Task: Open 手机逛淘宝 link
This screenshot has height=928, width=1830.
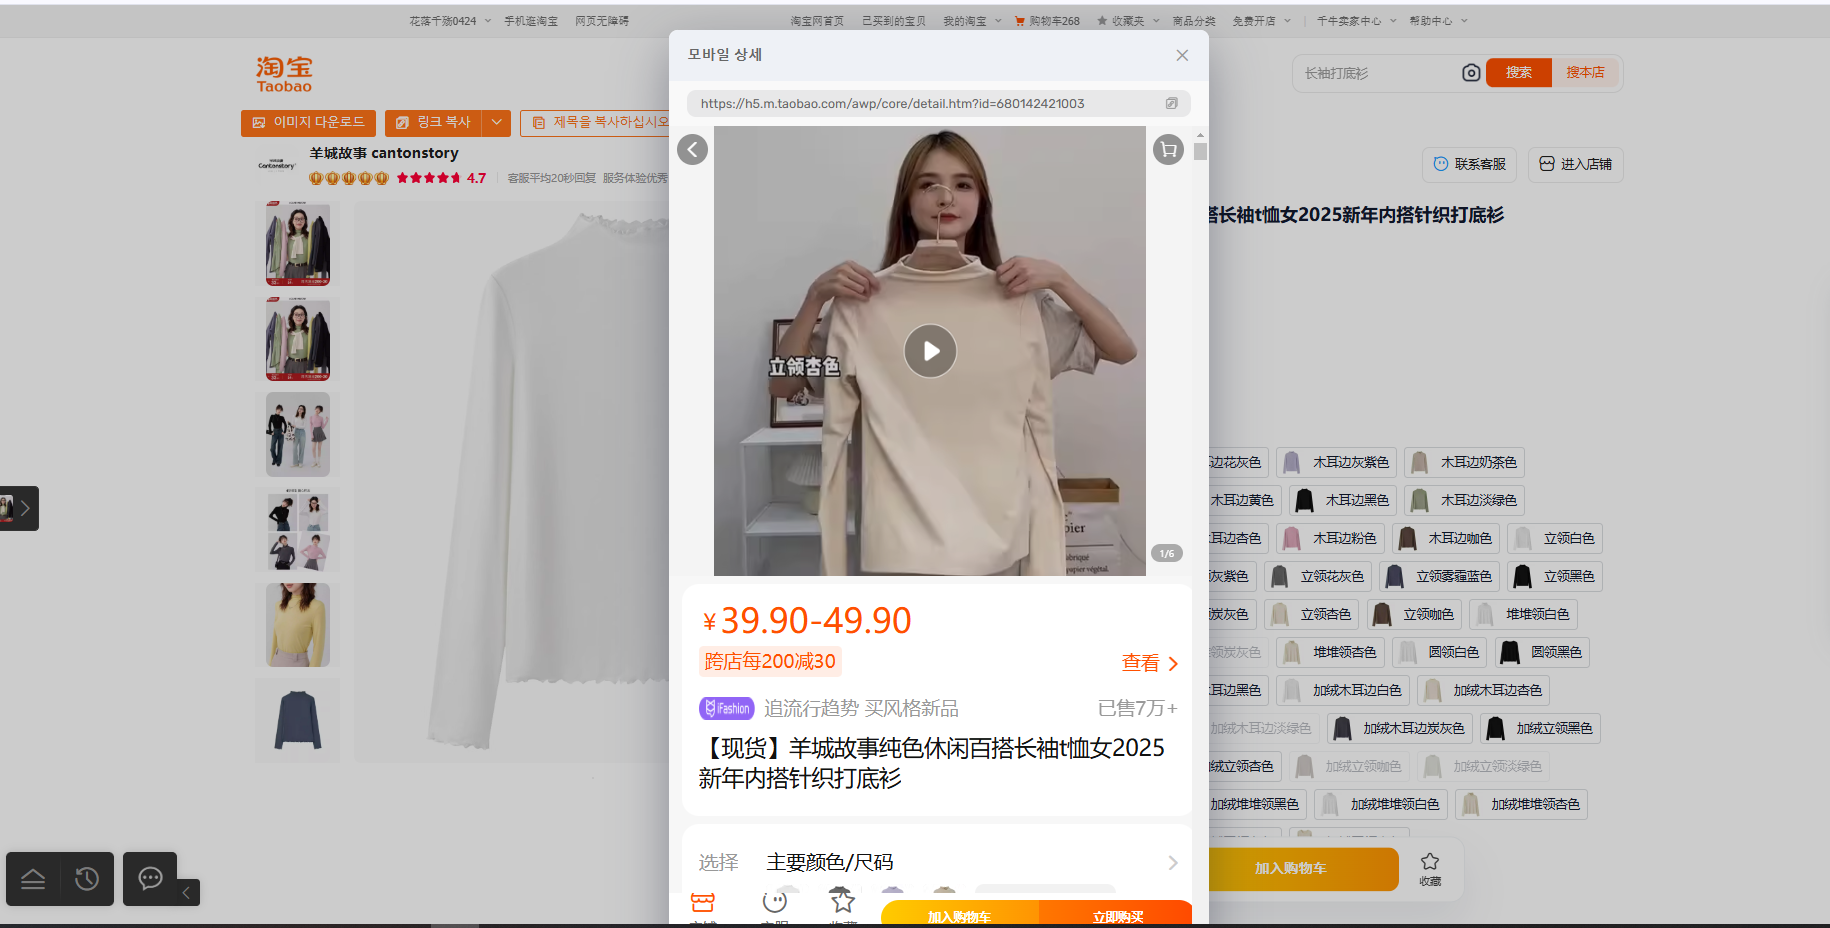Action: coord(531,21)
